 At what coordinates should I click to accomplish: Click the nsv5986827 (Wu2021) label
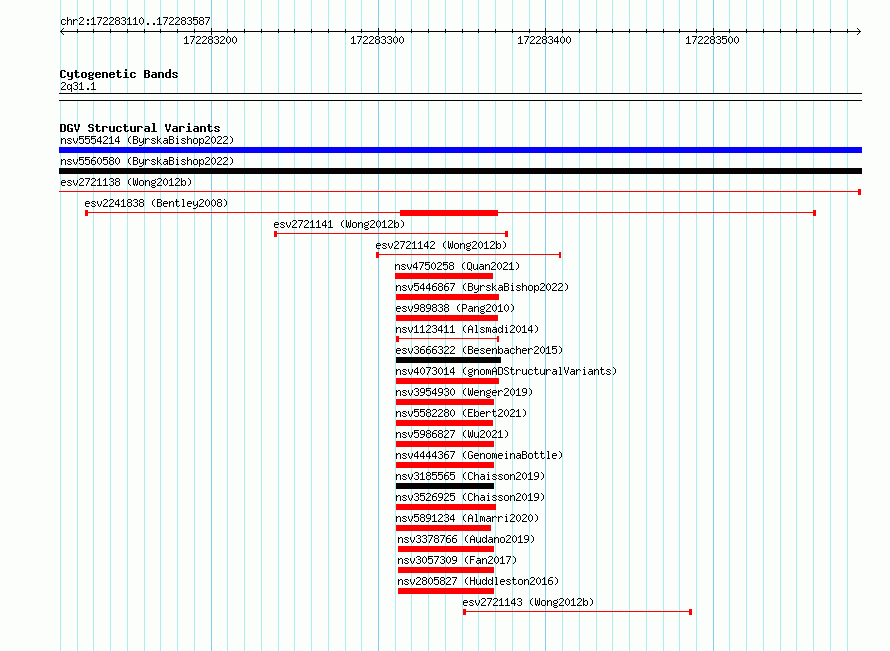point(452,434)
